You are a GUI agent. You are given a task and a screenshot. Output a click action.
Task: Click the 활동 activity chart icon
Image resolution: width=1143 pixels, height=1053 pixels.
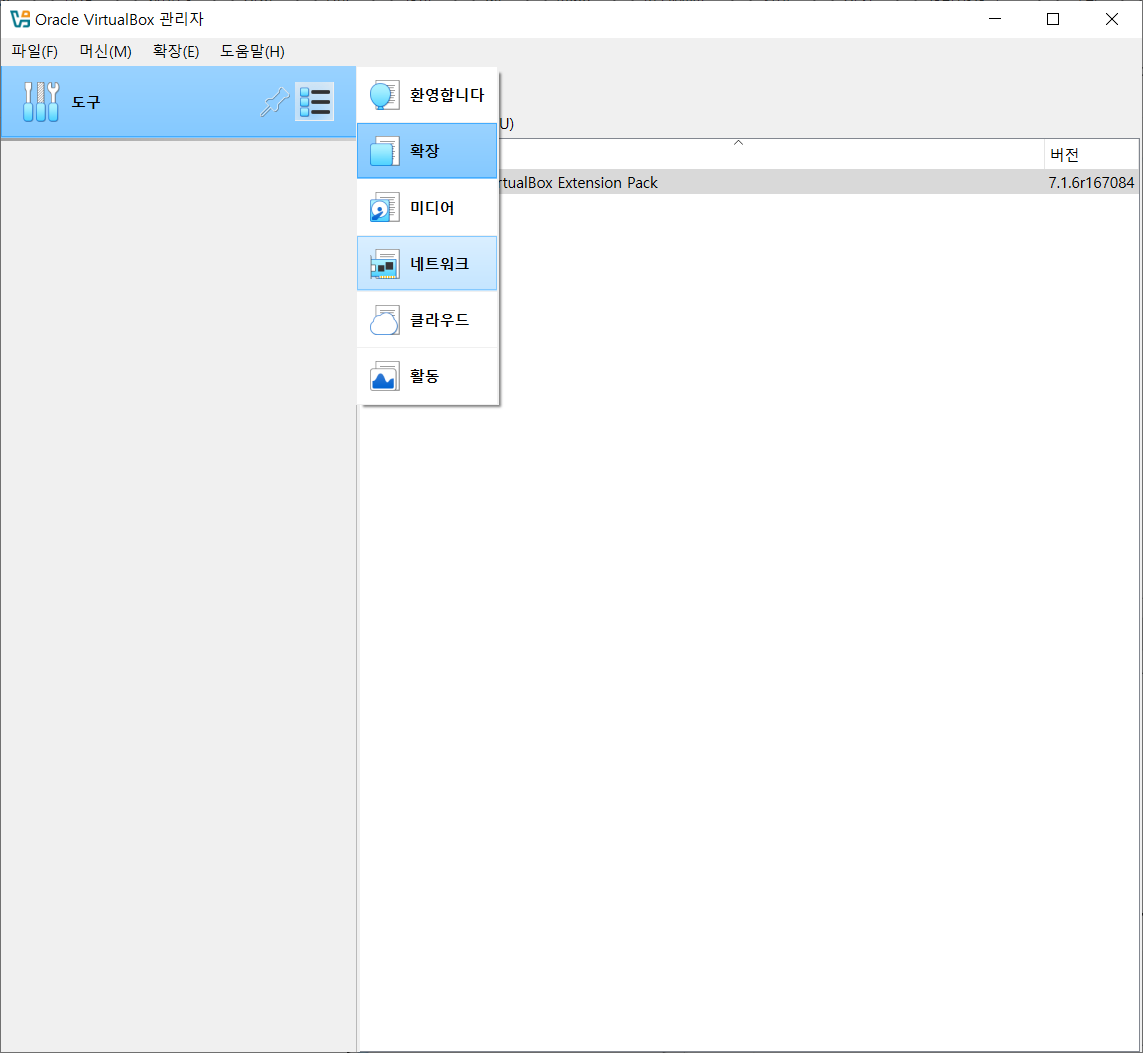pos(384,376)
